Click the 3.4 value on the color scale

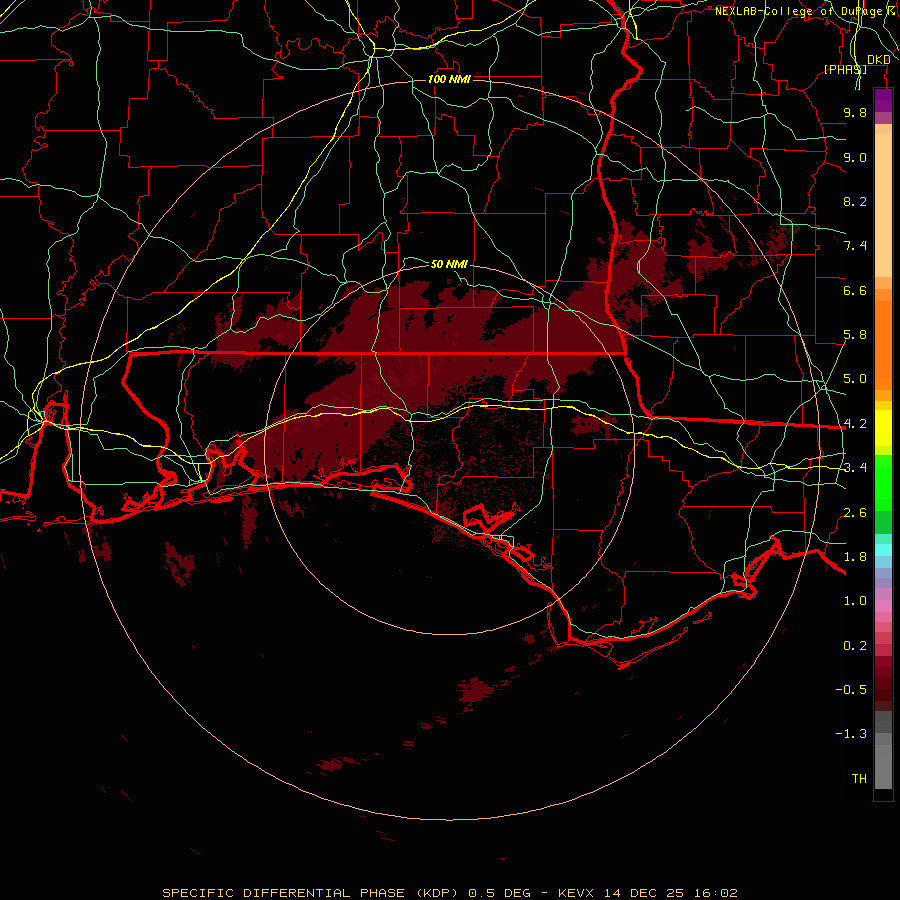(x=855, y=468)
